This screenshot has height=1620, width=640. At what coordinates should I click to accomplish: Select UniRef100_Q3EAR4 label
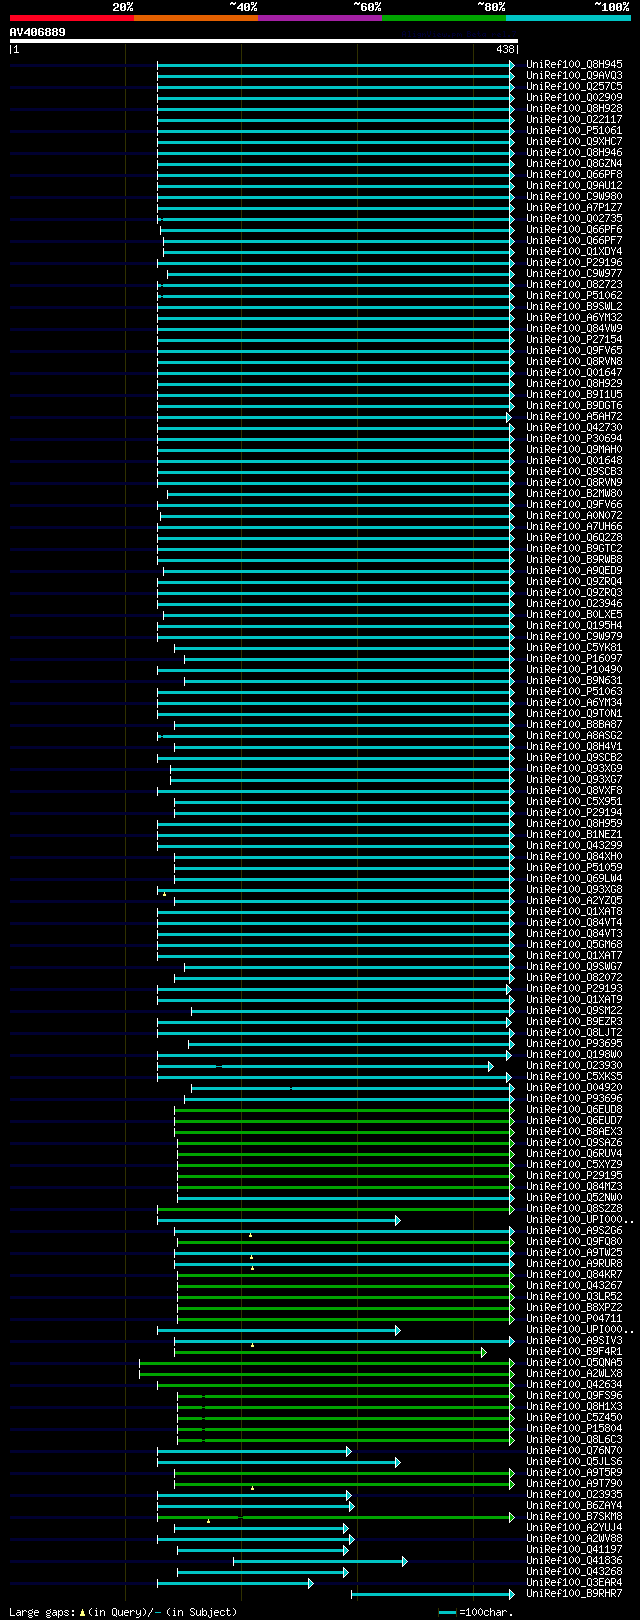[574, 1583]
